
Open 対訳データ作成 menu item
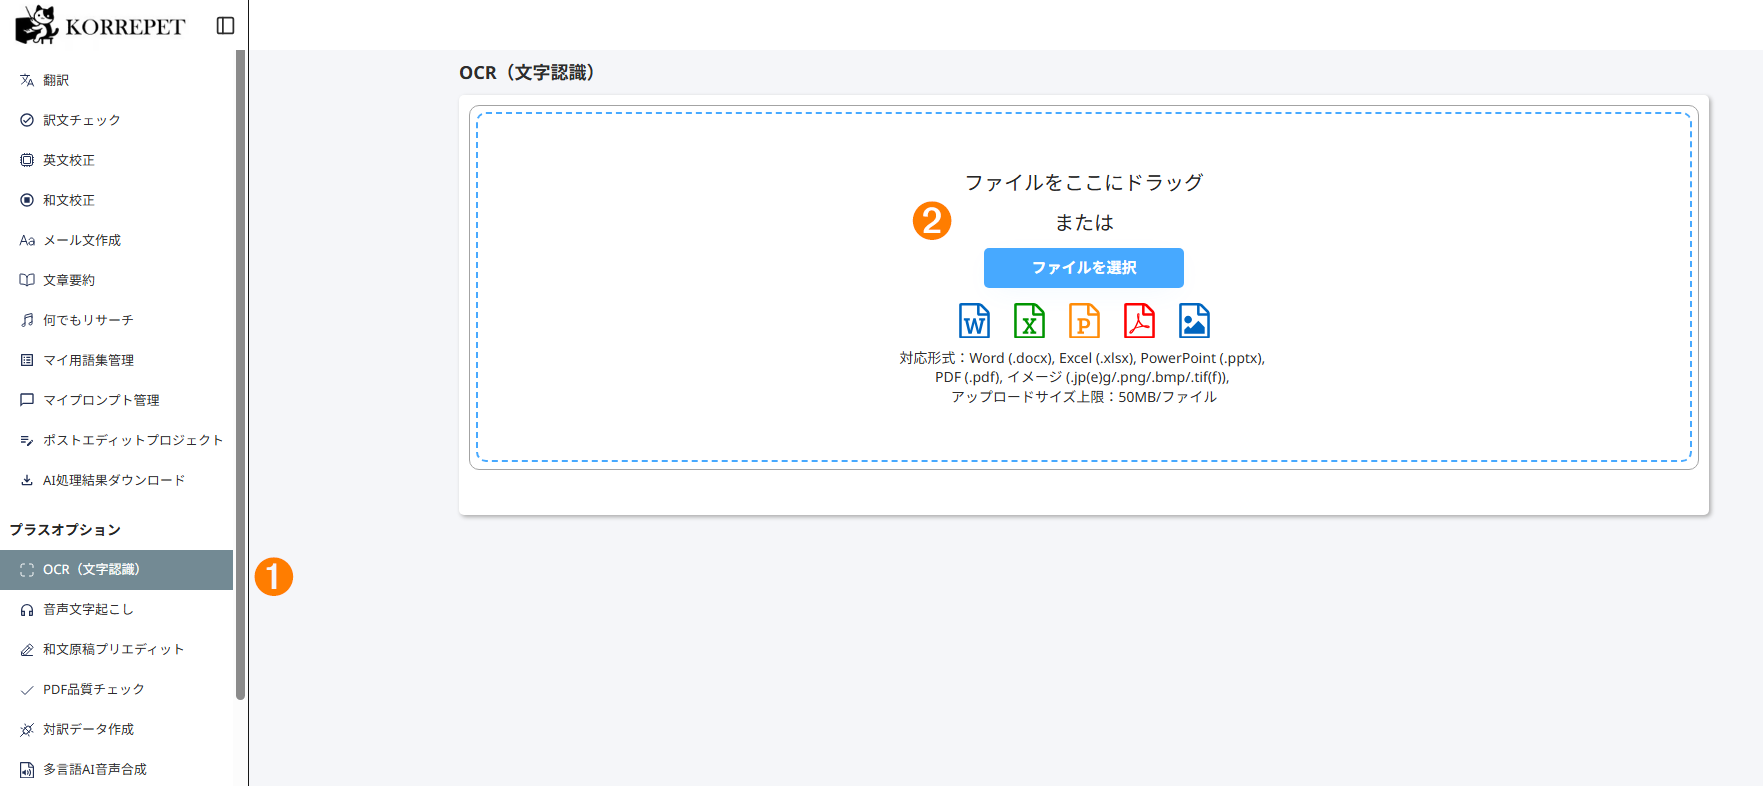[x=116, y=730]
